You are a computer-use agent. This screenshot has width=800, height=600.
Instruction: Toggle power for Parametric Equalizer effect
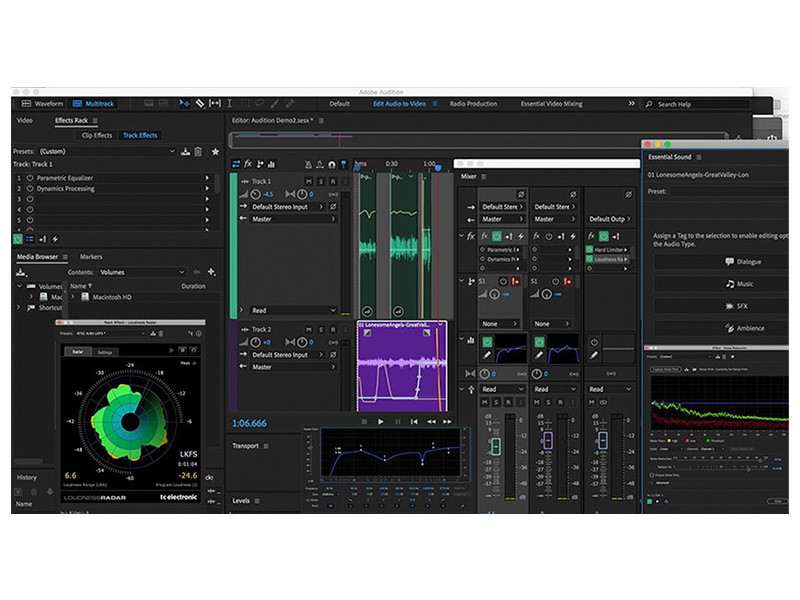[30, 178]
